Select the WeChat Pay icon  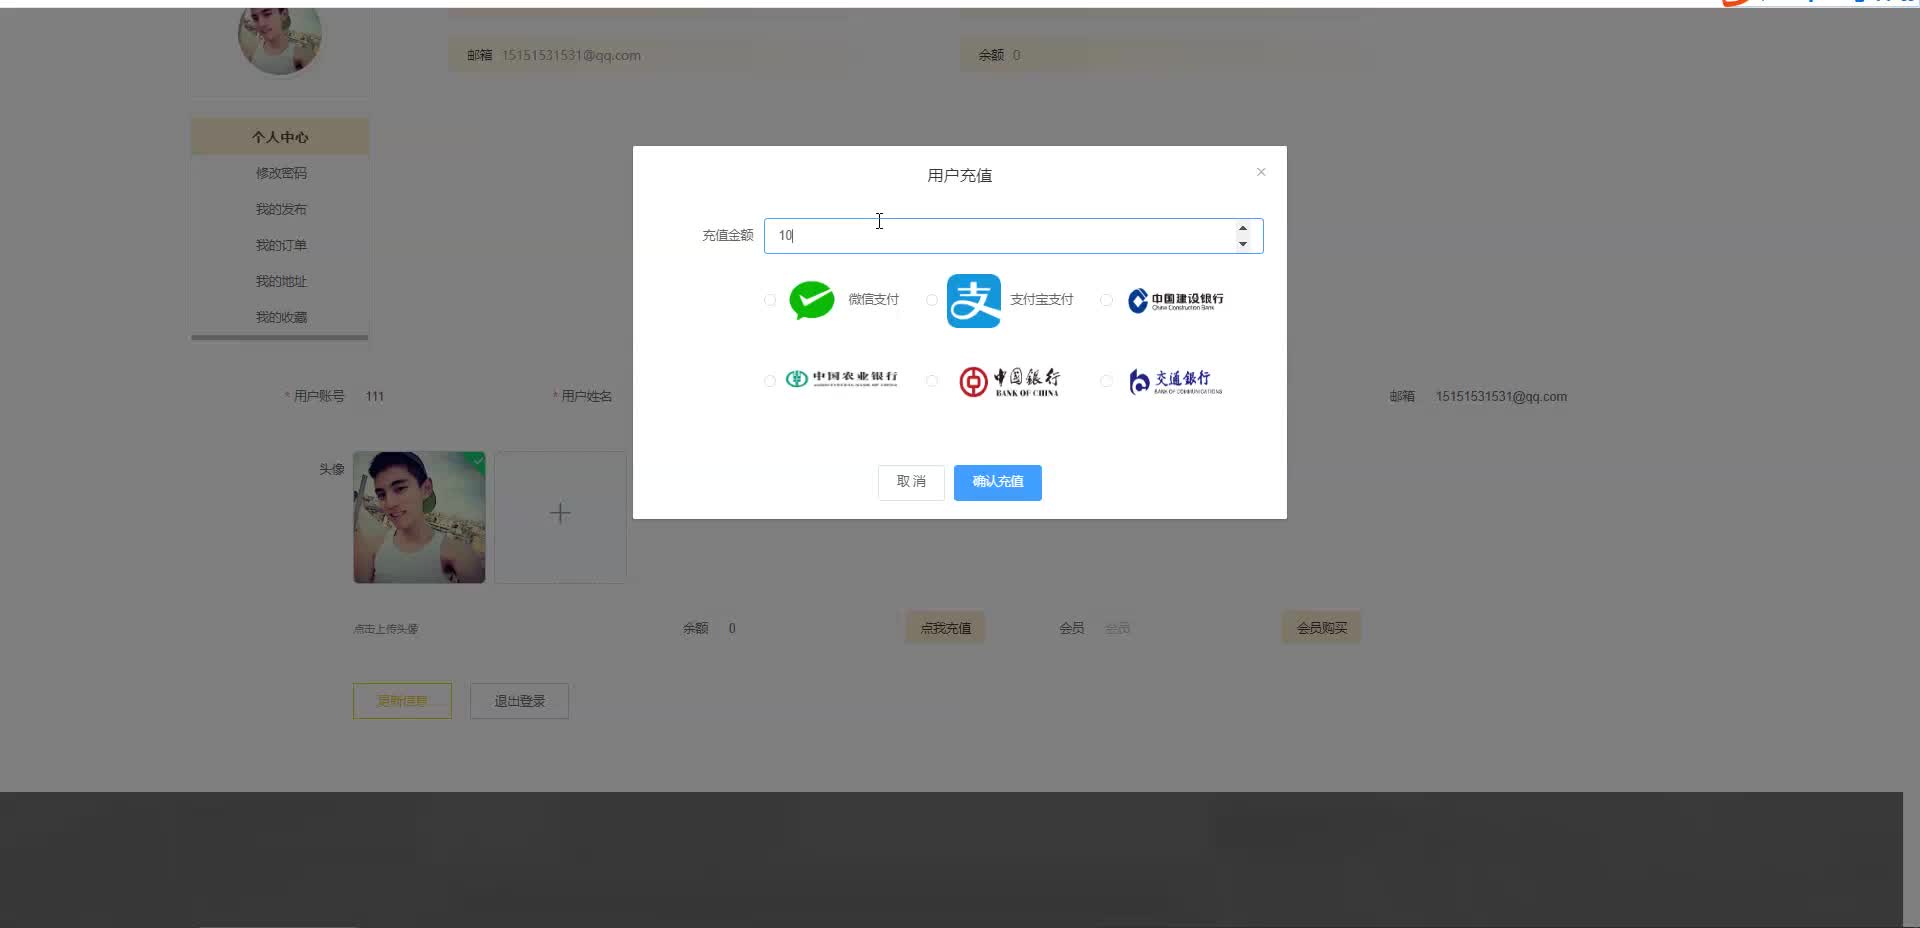[x=812, y=300]
